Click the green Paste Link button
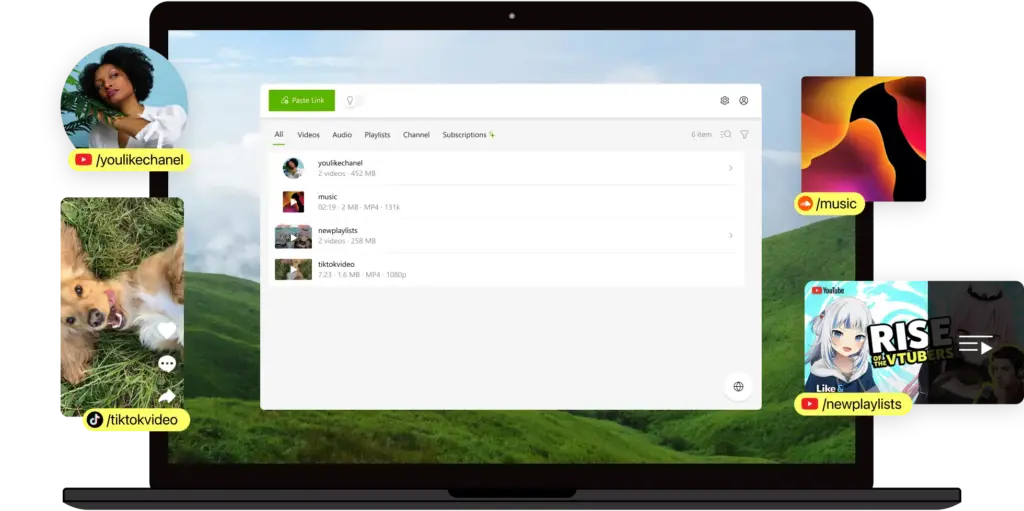This screenshot has height=511, width=1024. click(302, 100)
